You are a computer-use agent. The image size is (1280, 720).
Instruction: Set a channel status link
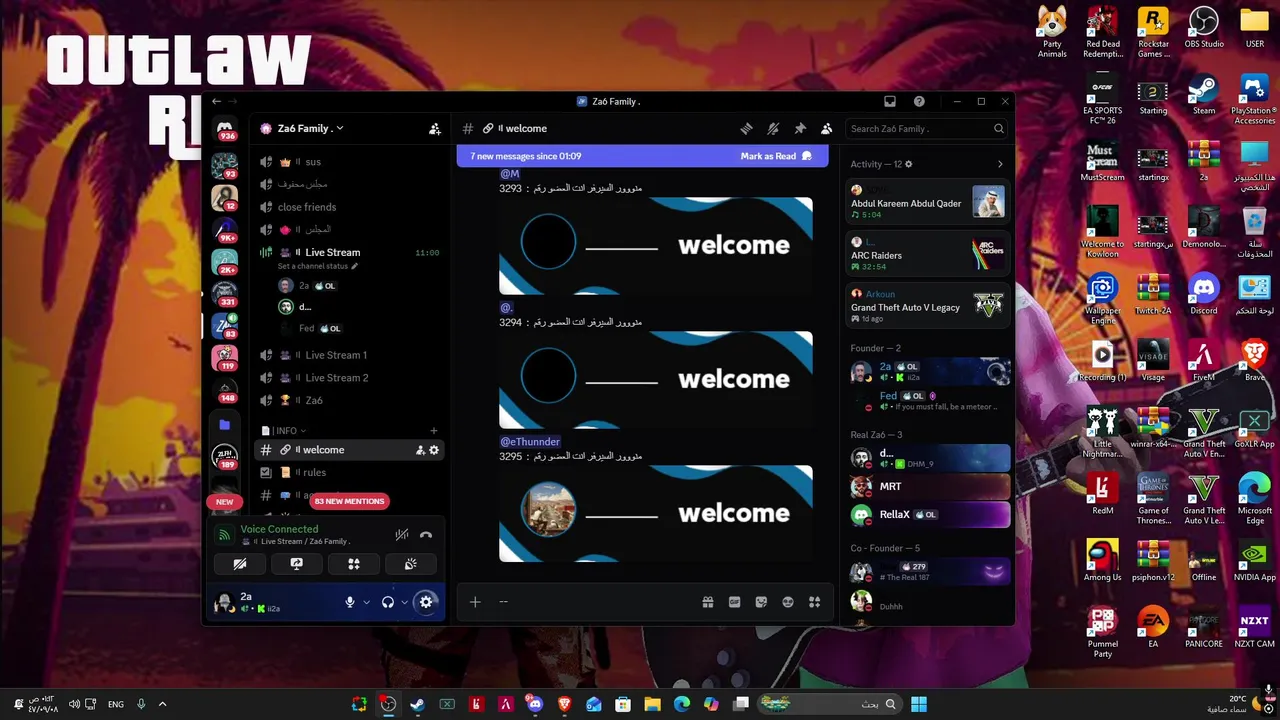coord(317,266)
